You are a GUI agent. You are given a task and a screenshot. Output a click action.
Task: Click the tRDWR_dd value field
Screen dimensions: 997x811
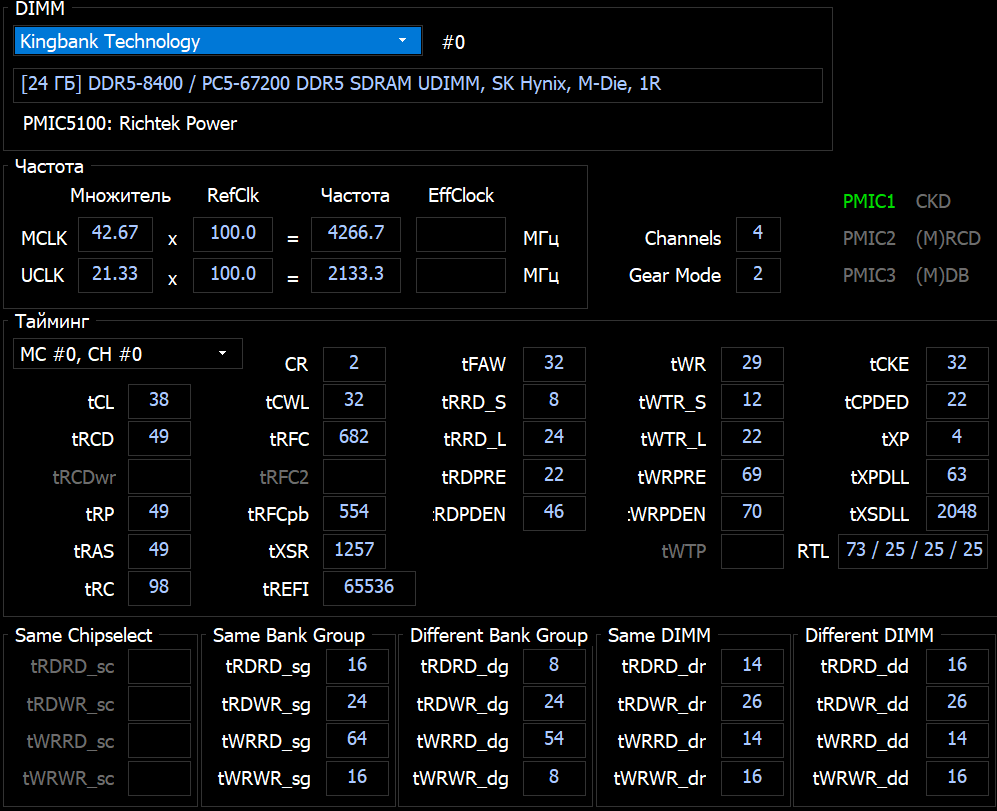pos(957,703)
